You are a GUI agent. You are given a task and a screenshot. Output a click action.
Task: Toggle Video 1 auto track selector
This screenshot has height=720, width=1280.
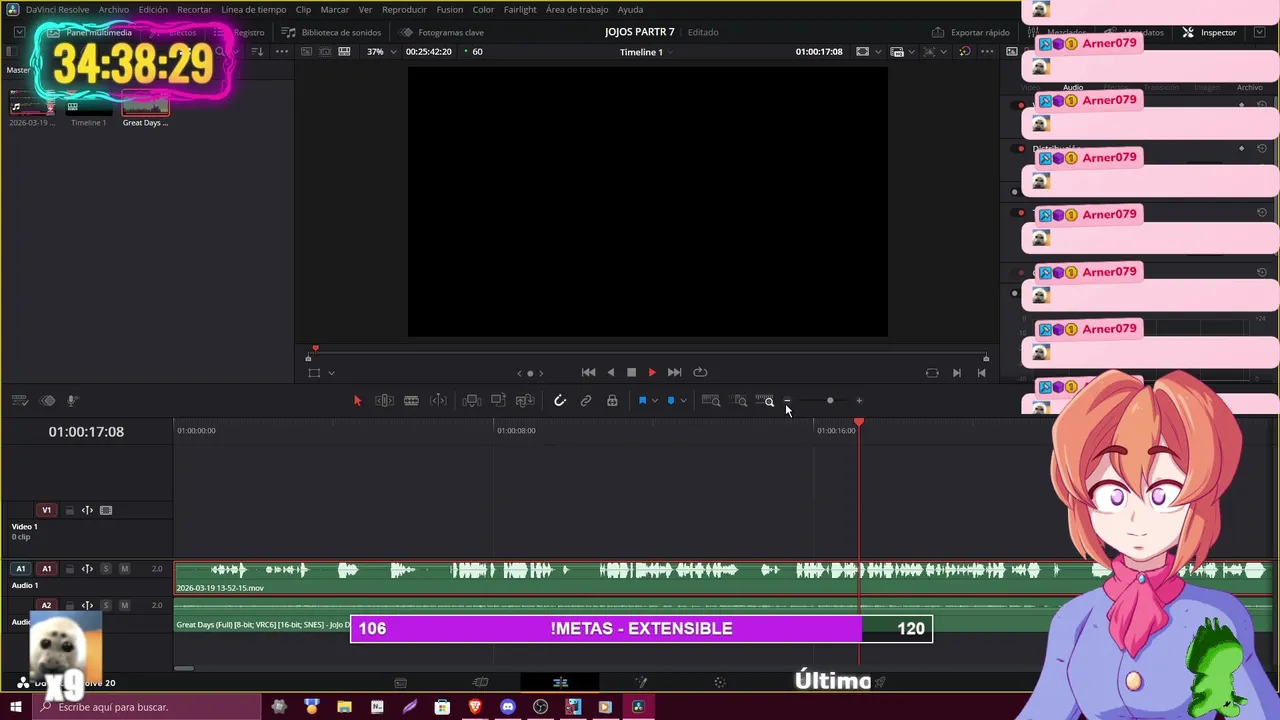87,510
